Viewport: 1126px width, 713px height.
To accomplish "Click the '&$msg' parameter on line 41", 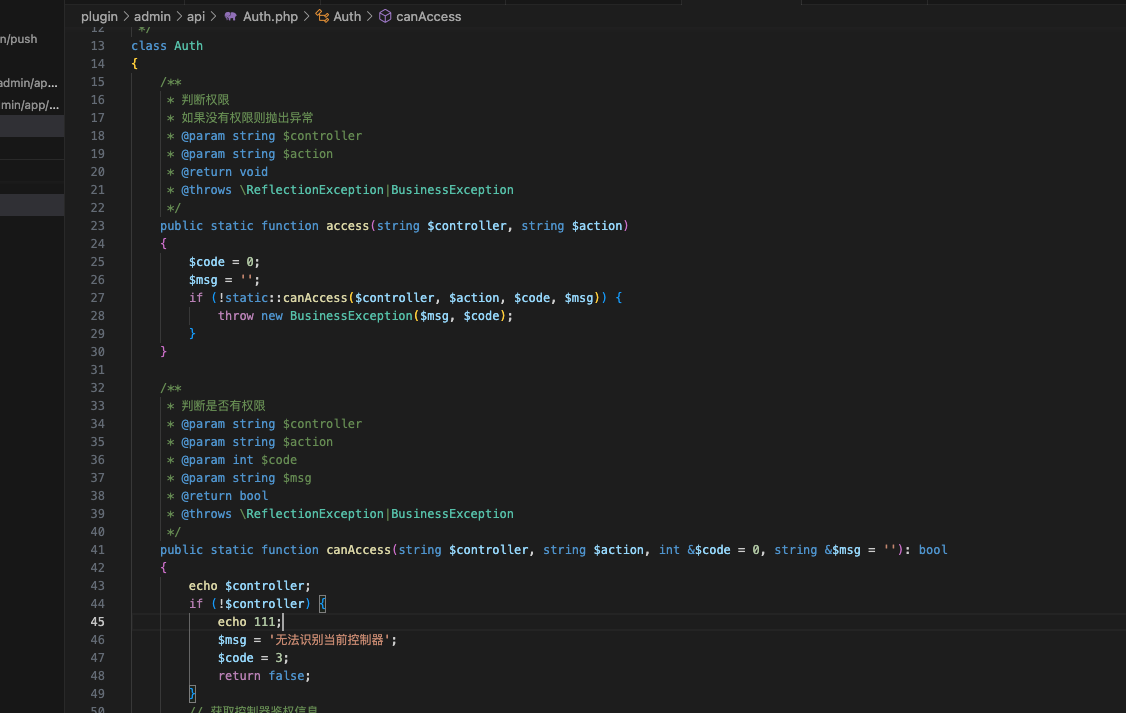I will coord(842,550).
